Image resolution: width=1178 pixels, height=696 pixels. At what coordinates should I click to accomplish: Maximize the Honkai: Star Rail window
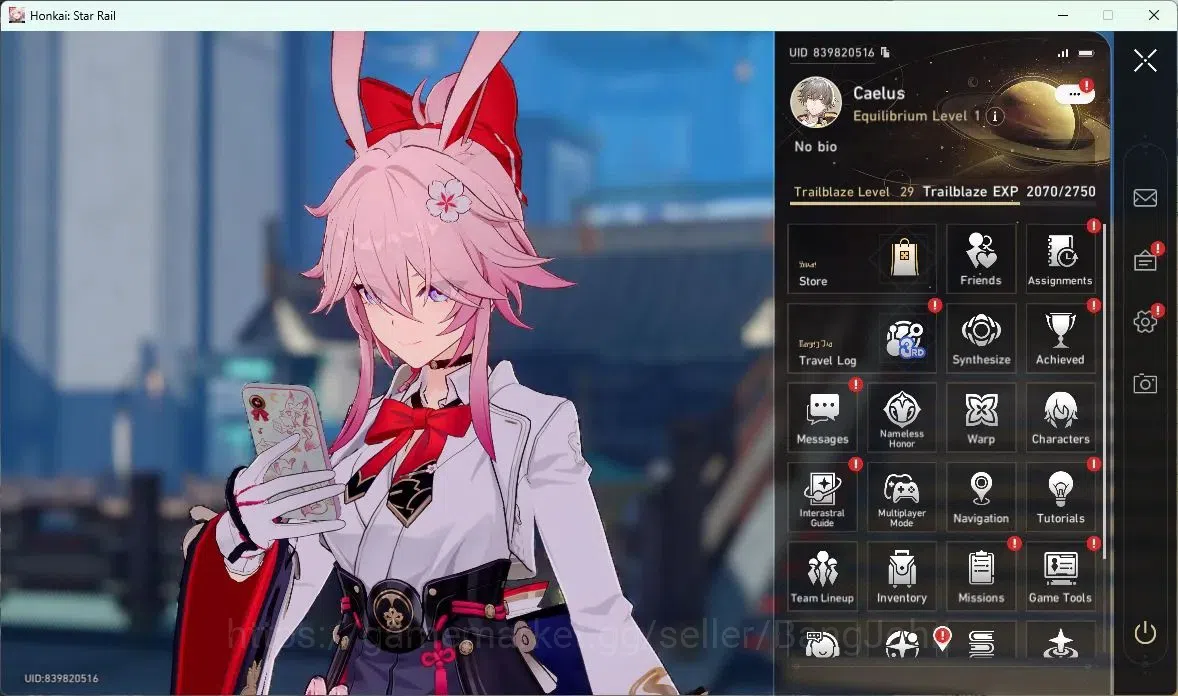click(1108, 15)
